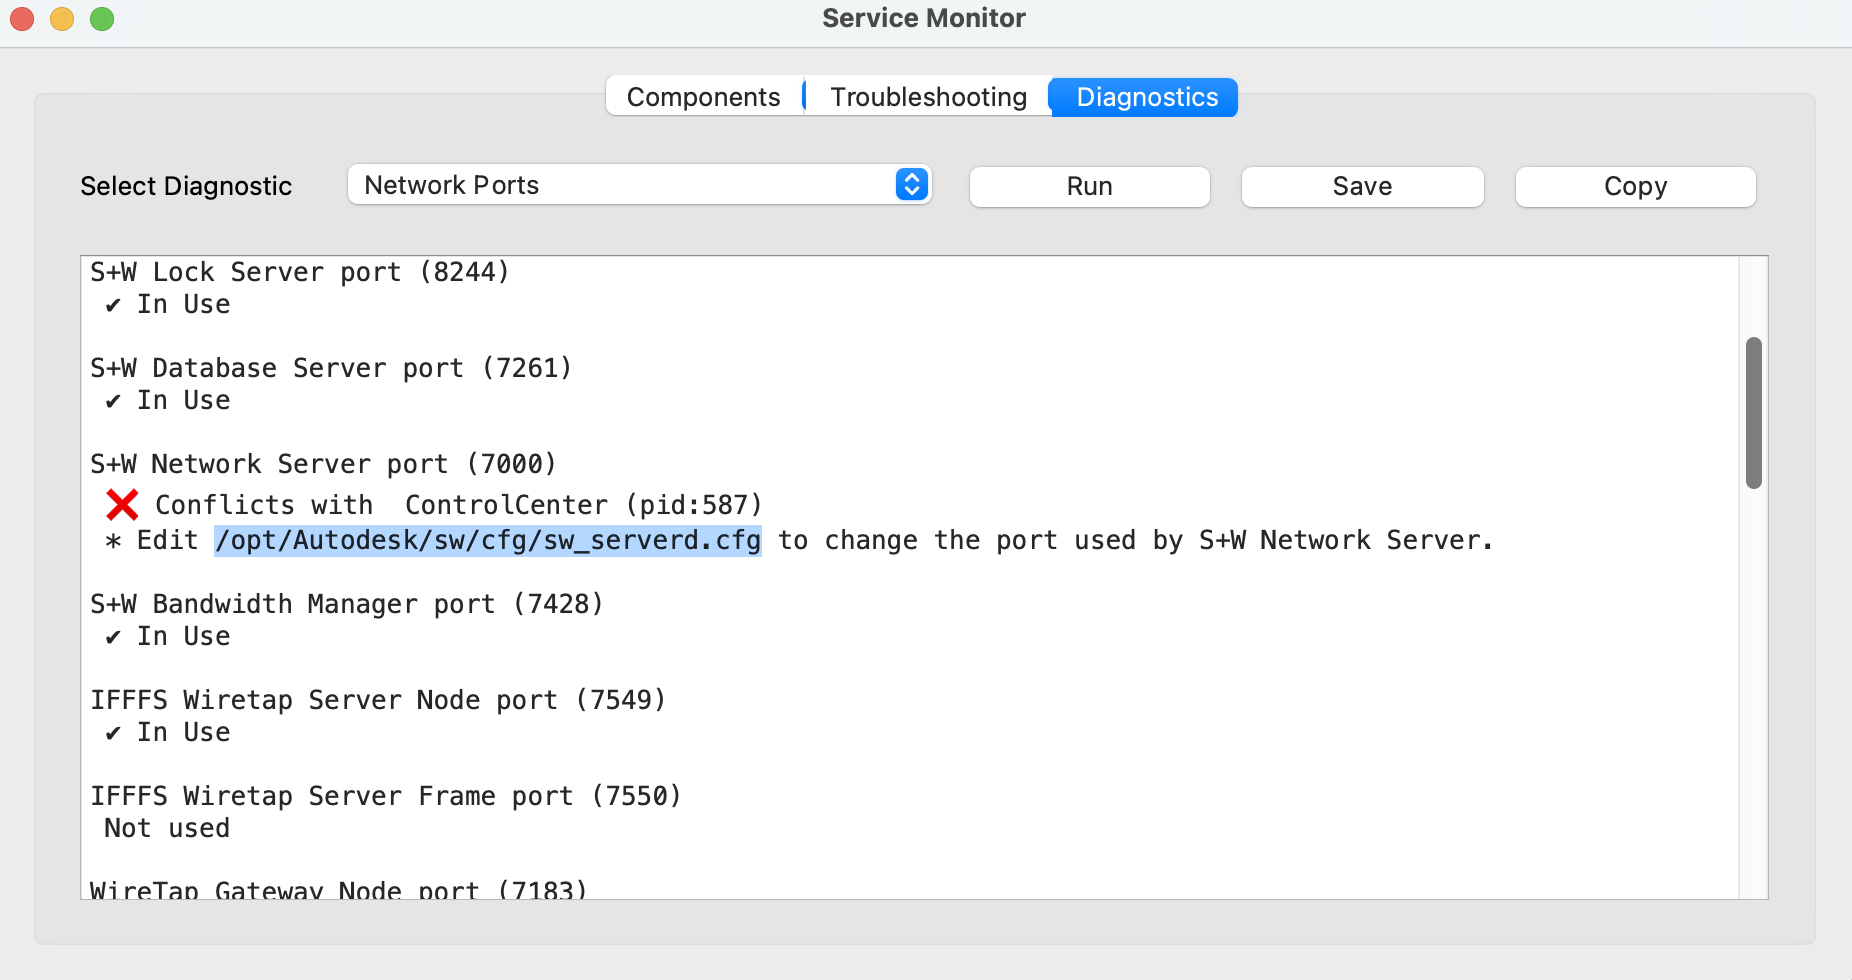Screen dimensions: 1852x980
Task: Click the green zoom button in the titlebar
Action: [100, 18]
